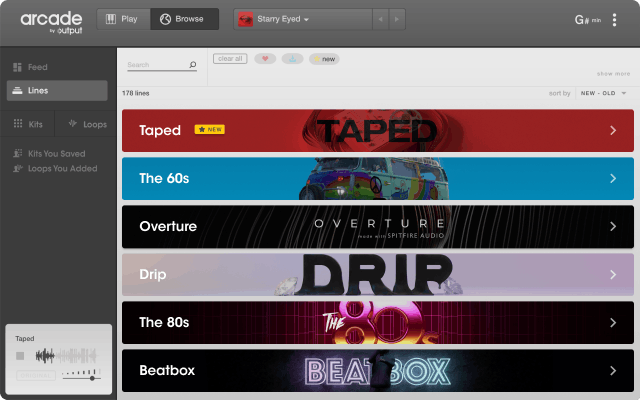
Task: Open The 60s line title
Action: 164,178
